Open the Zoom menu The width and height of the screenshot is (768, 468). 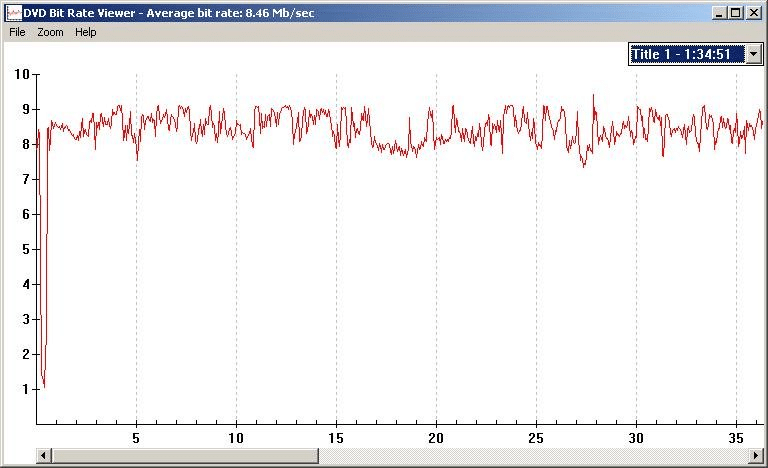pyautogui.click(x=50, y=32)
